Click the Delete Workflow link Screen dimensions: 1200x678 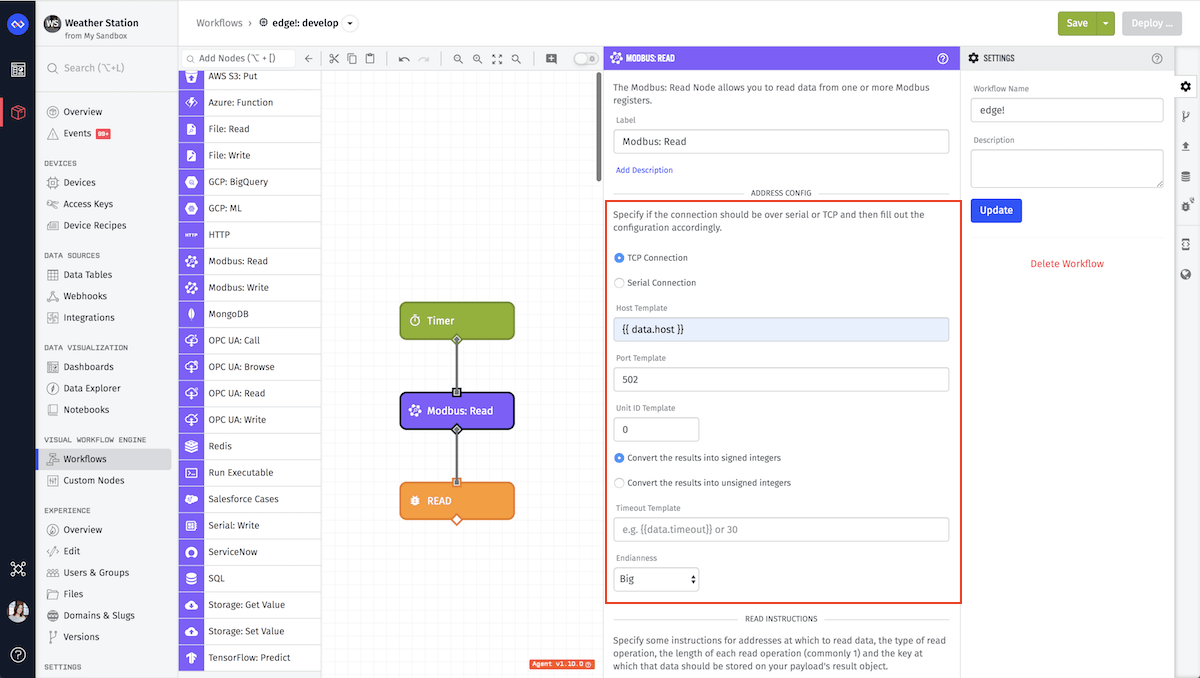coord(1067,264)
